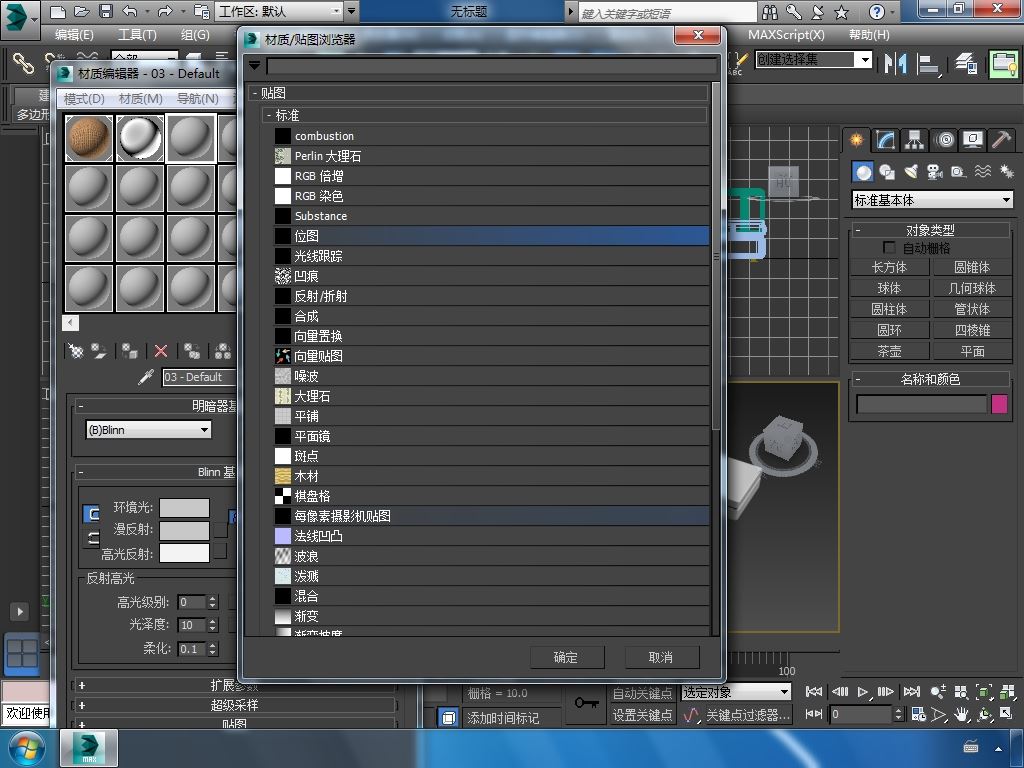Select the 位图 bitmap map entry
The width and height of the screenshot is (1024, 768).
tap(491, 236)
